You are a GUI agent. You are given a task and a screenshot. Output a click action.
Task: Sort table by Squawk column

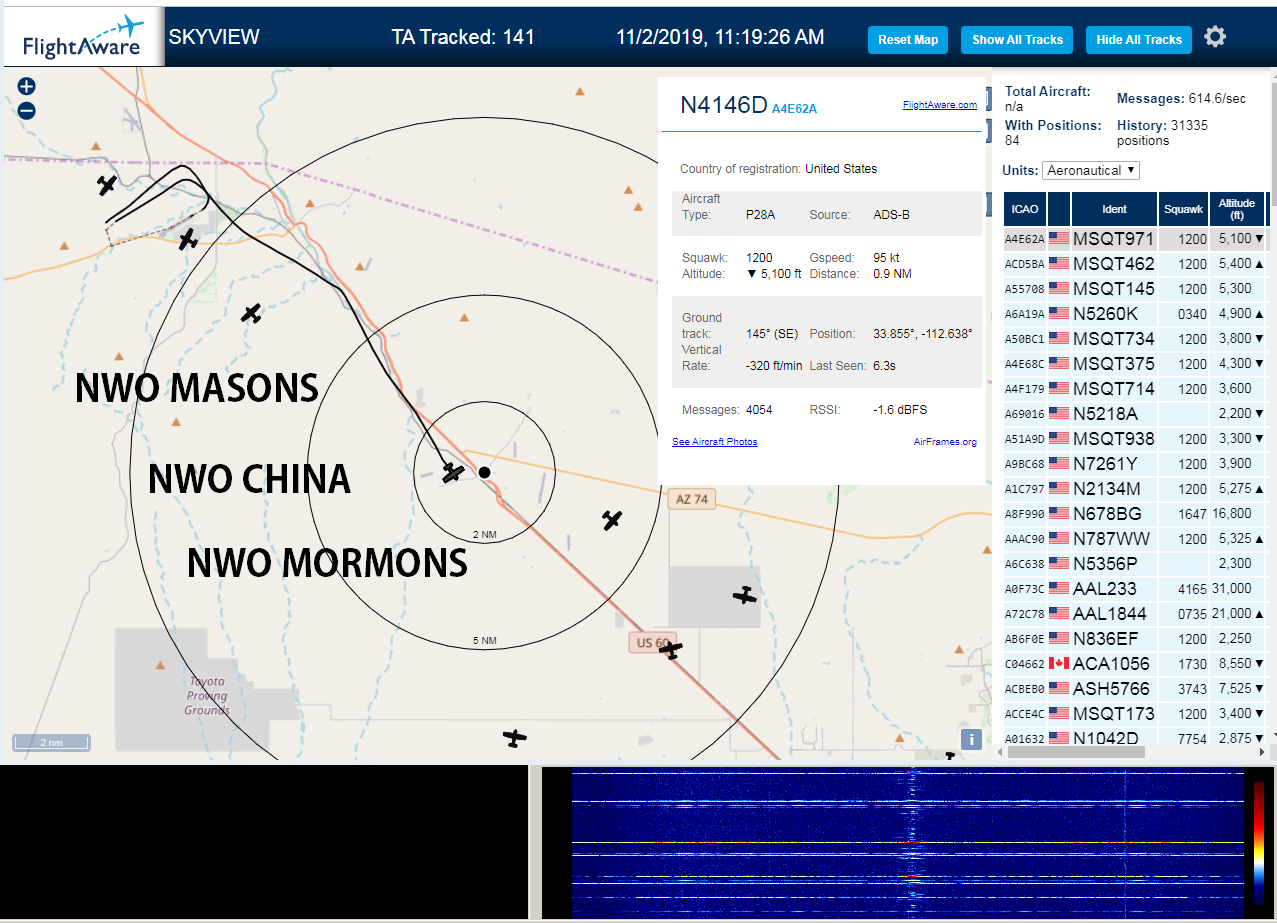pos(1183,209)
